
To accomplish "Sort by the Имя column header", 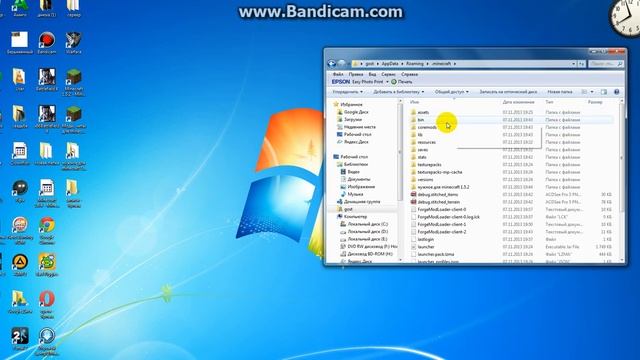I will click(415, 102).
